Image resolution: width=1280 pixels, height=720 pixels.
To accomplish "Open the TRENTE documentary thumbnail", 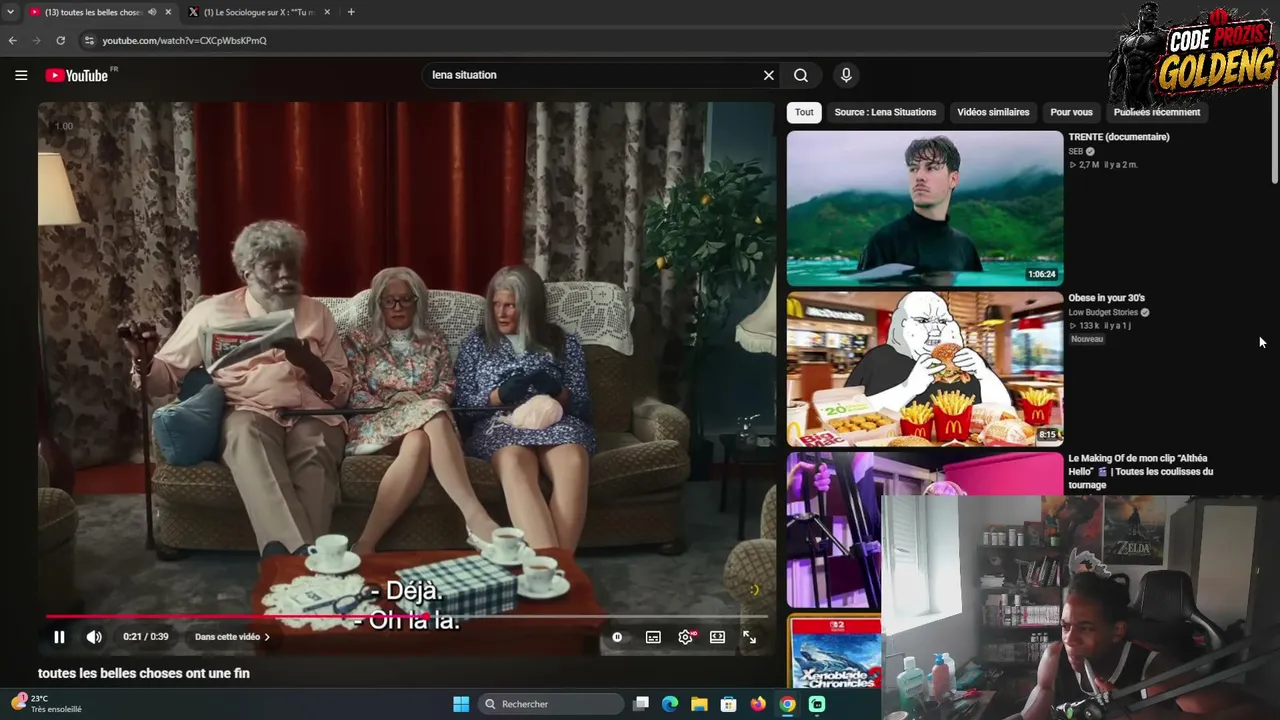I will 925,209.
